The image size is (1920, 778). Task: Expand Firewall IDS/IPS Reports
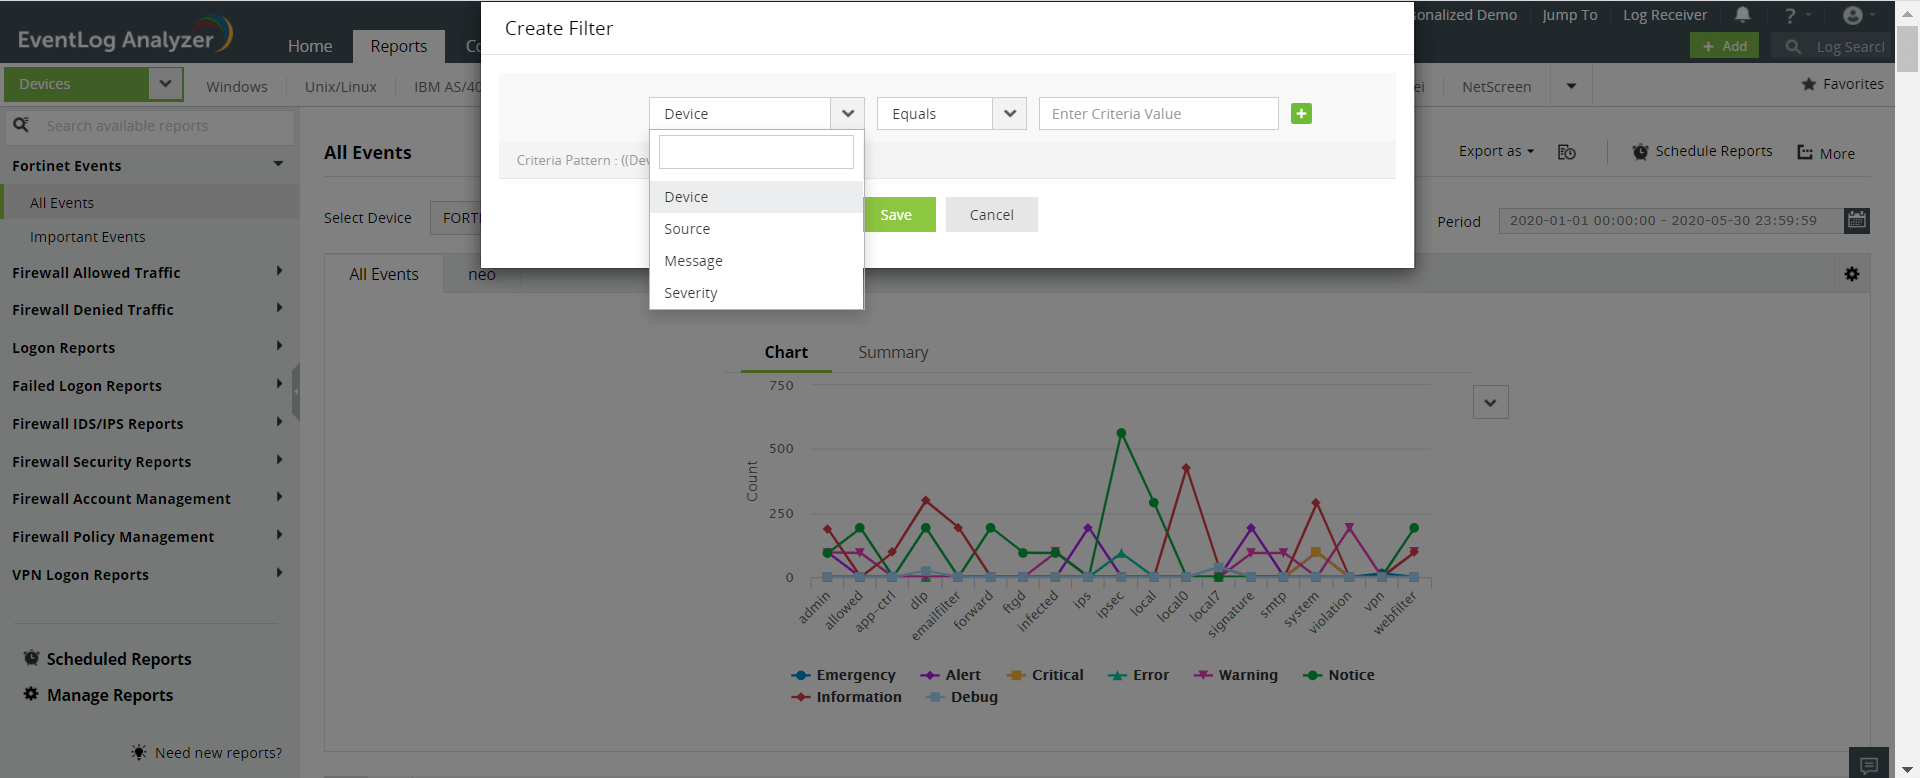[x=279, y=422]
